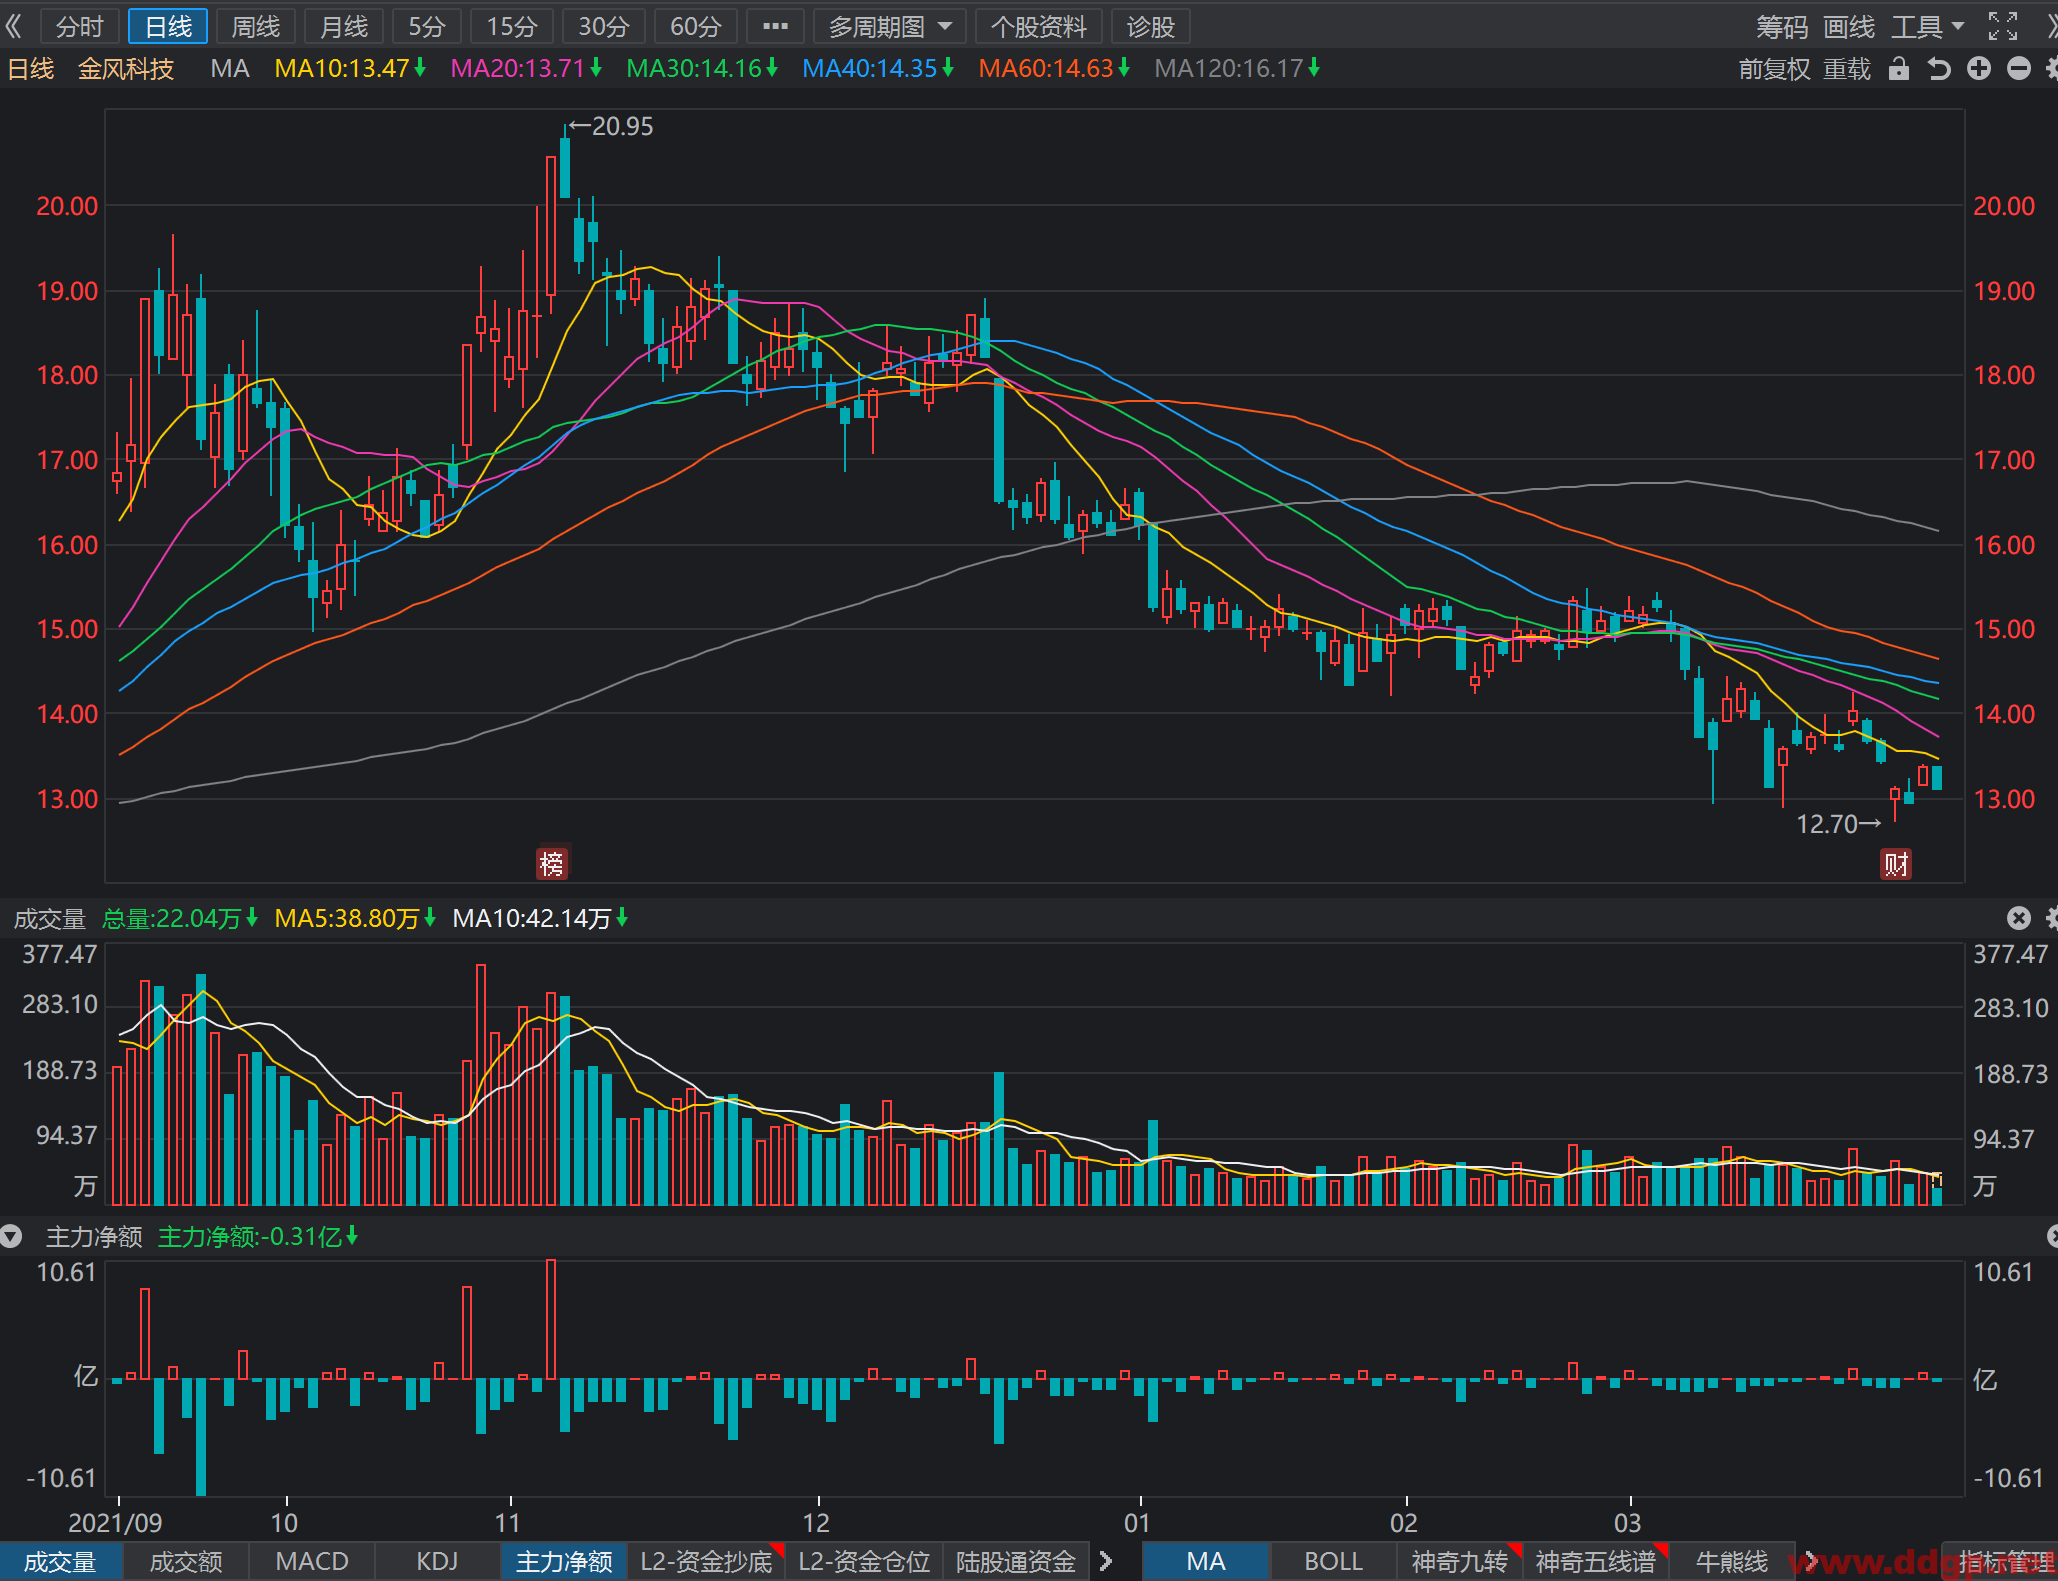Switch to 60分 period chart

[x=695, y=27]
